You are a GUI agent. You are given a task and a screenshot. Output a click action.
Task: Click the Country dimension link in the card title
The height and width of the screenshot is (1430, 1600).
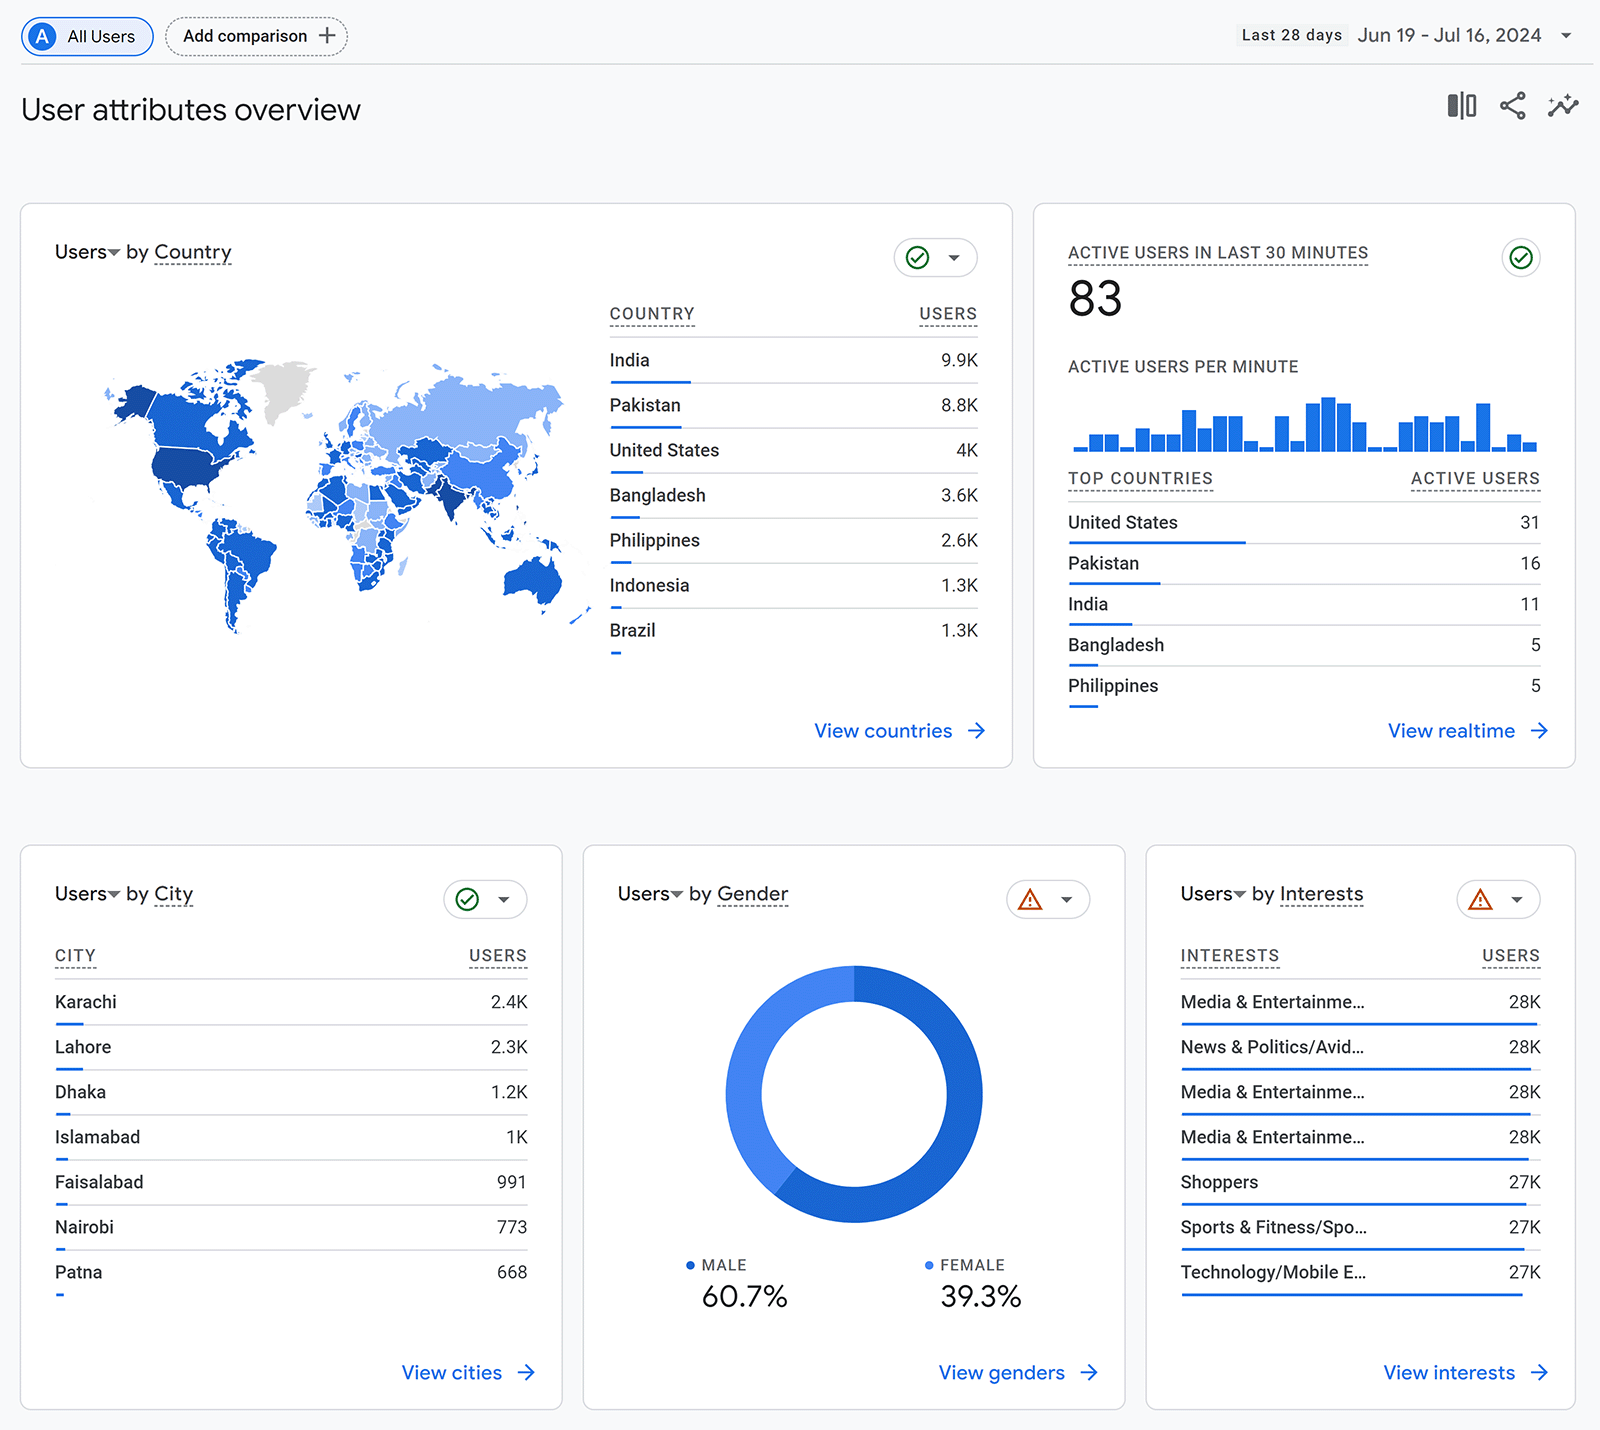coord(192,252)
